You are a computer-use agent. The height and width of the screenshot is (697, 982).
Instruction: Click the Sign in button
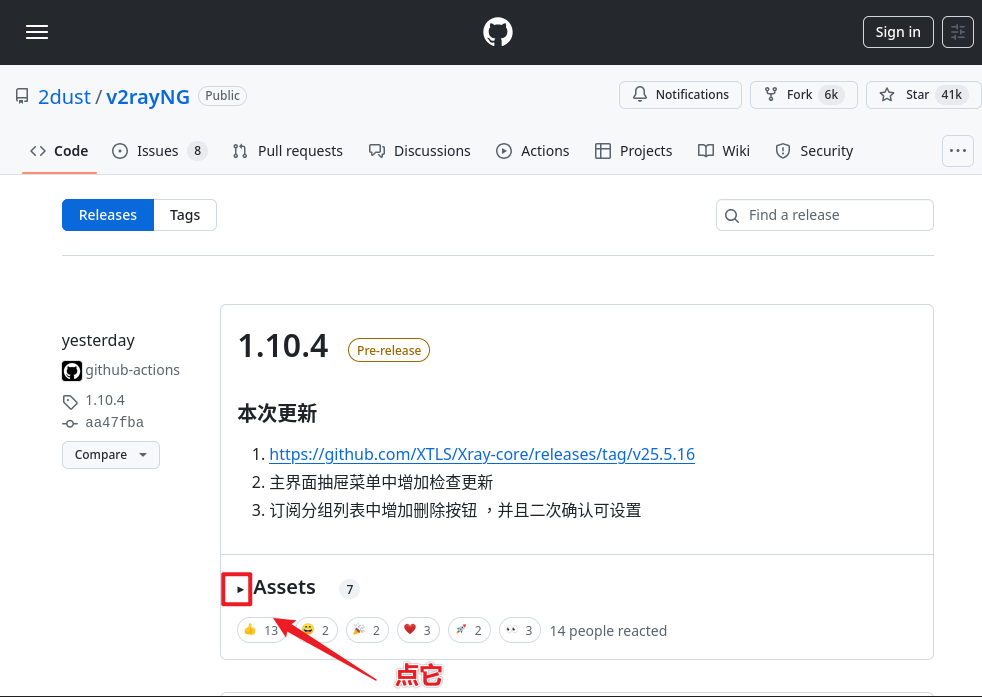pyautogui.click(x=897, y=32)
